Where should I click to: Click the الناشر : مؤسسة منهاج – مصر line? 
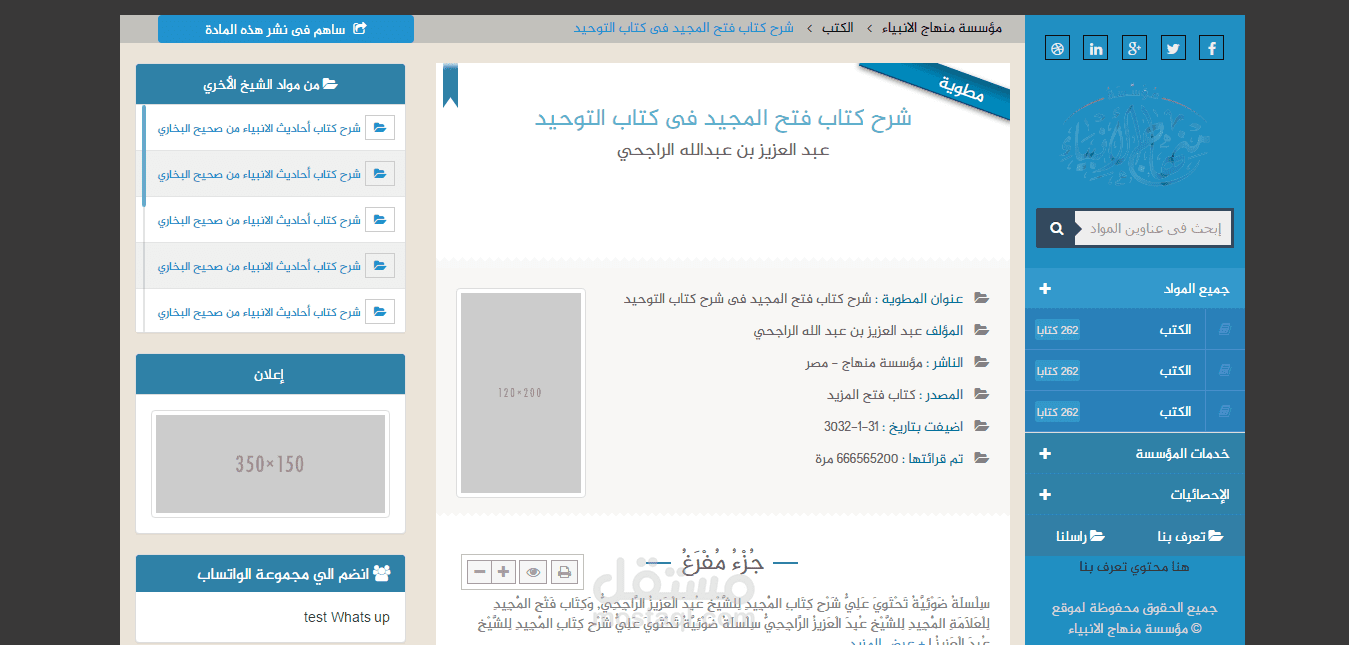click(x=885, y=363)
